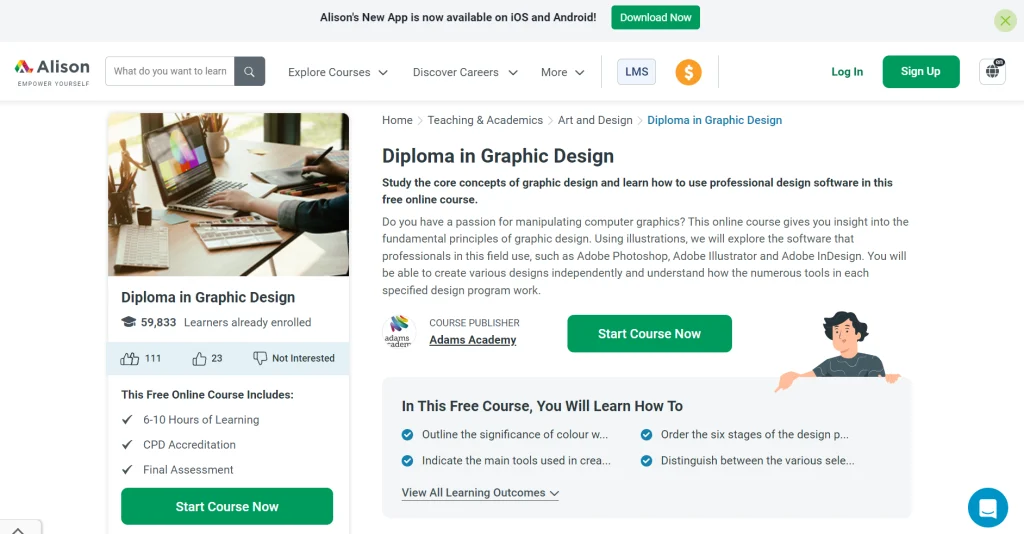Expand View All Learning Outcomes
This screenshot has width=1024, height=534.
[x=480, y=493]
